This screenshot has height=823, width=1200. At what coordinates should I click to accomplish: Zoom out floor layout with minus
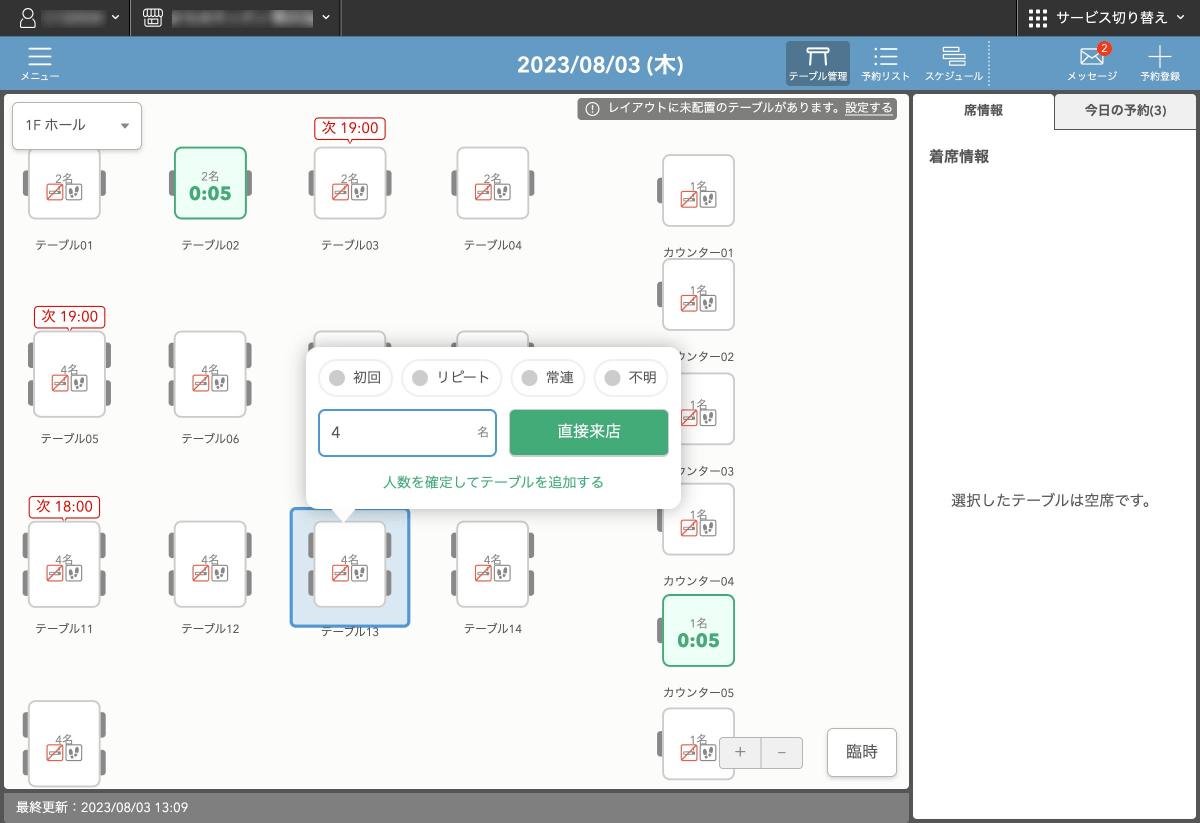pyautogui.click(x=782, y=753)
